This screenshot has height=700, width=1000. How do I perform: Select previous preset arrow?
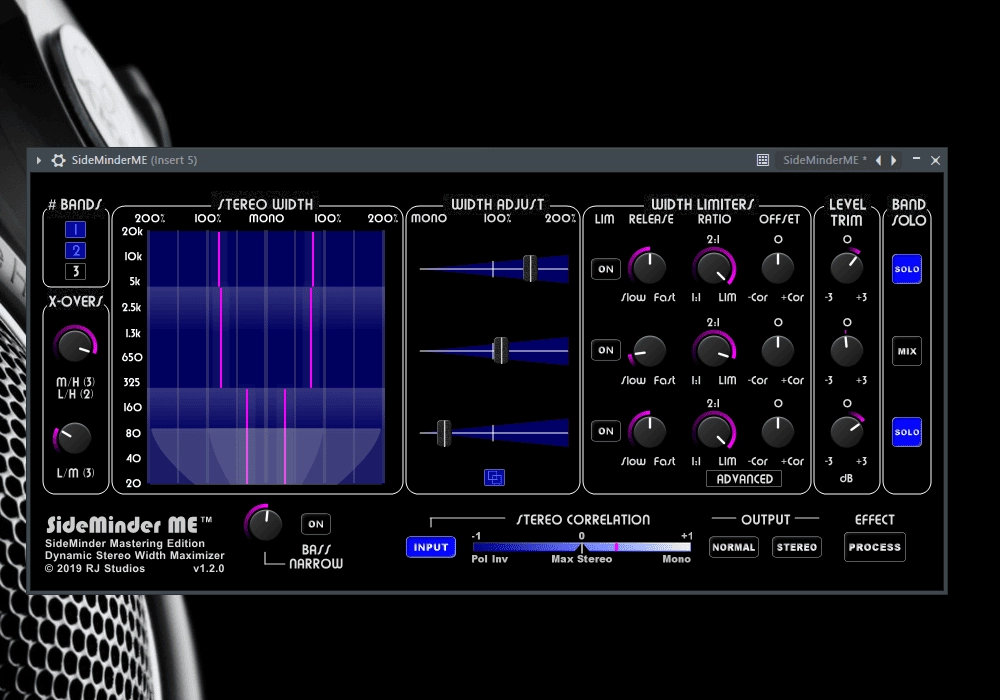[879, 160]
